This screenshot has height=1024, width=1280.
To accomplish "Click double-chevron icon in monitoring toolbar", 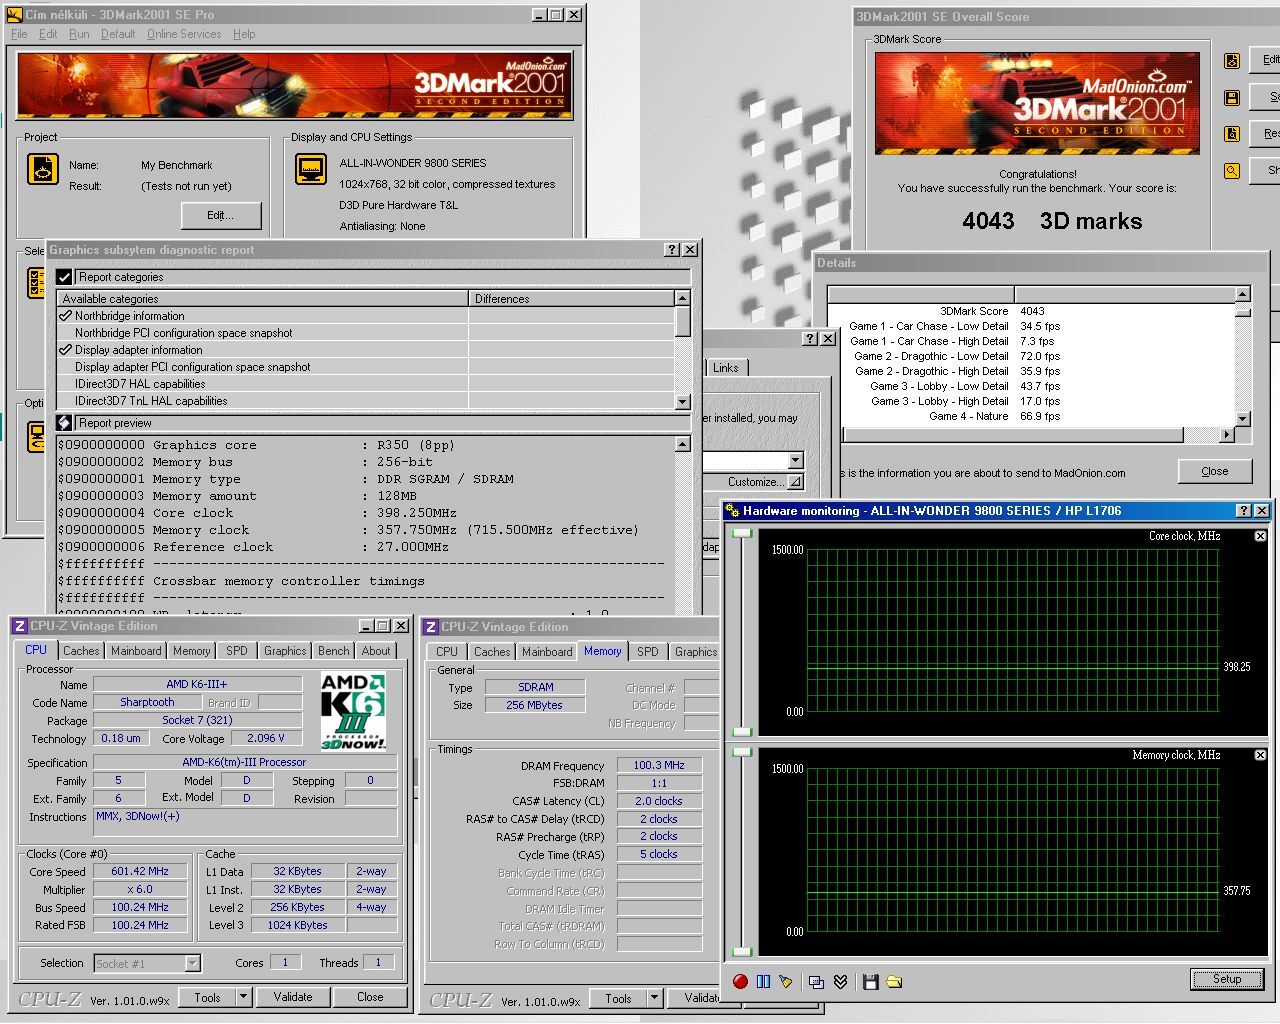I will coord(840,982).
